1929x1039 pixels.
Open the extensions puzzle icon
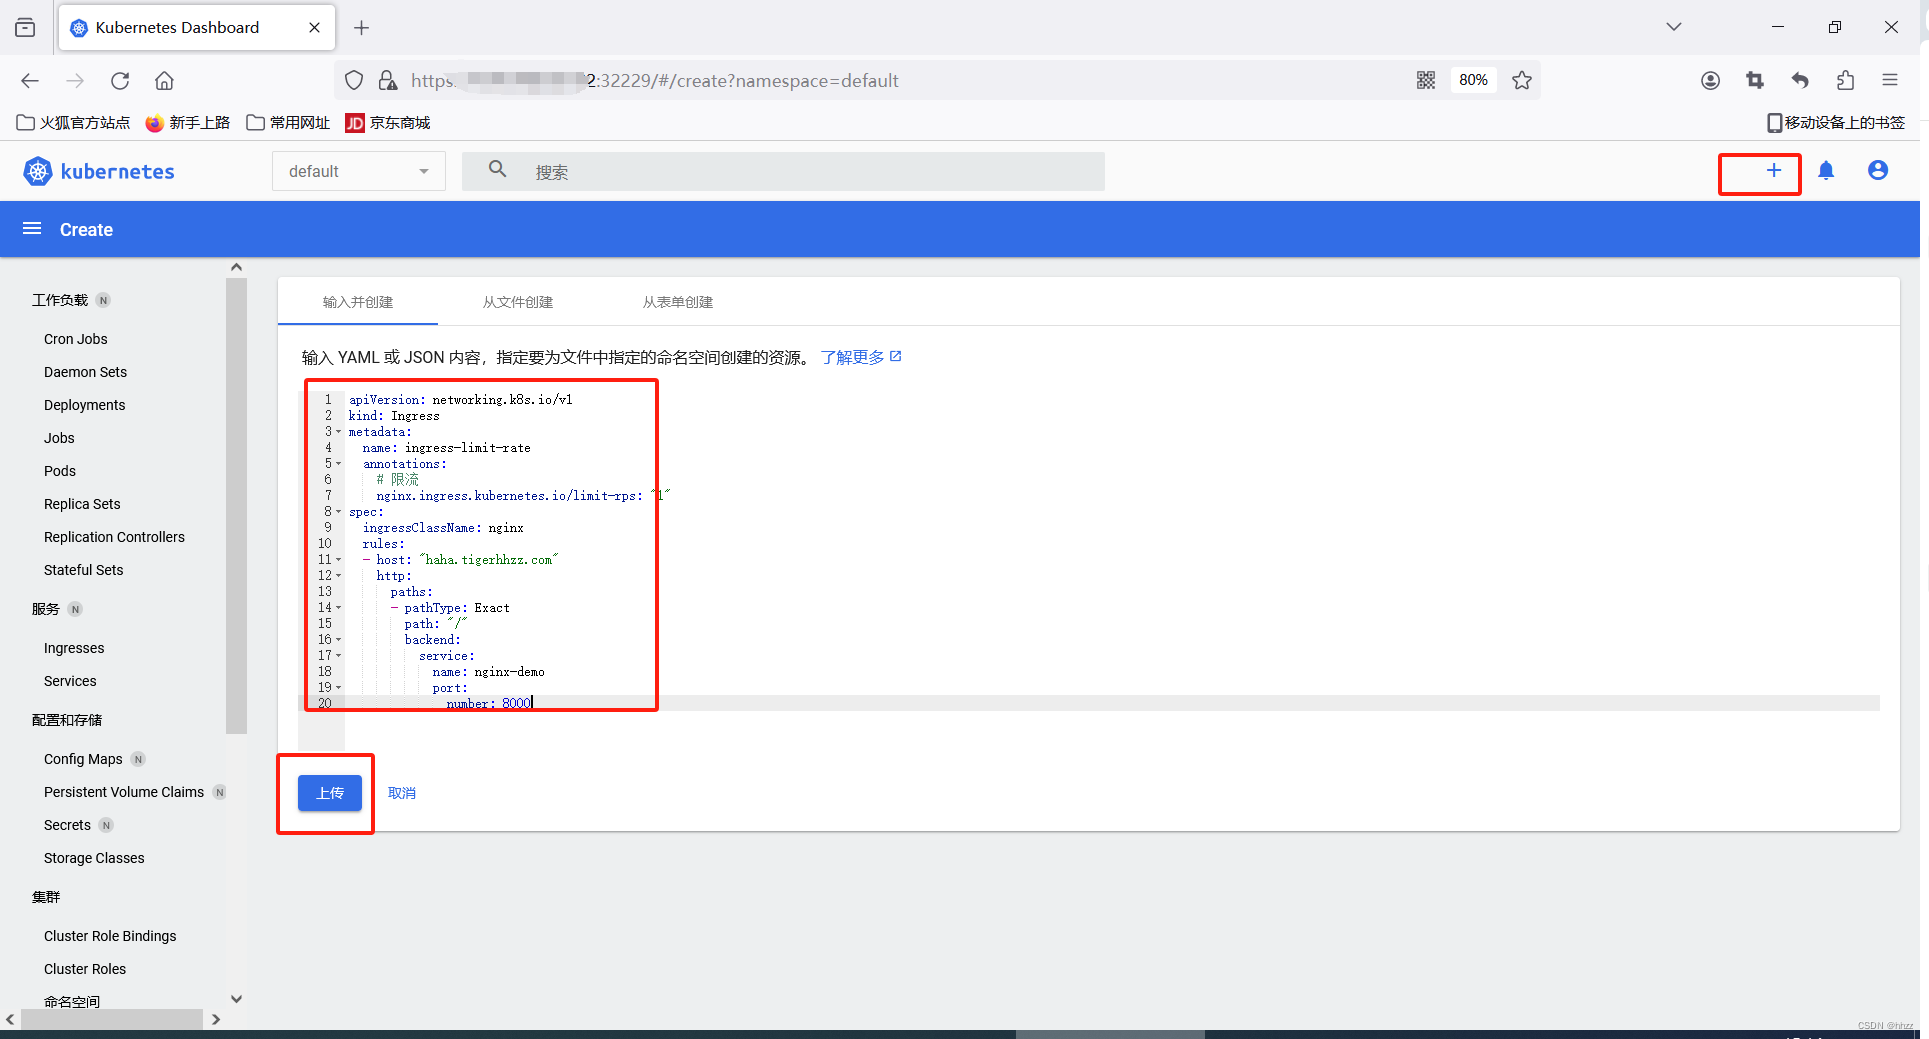tap(1845, 81)
